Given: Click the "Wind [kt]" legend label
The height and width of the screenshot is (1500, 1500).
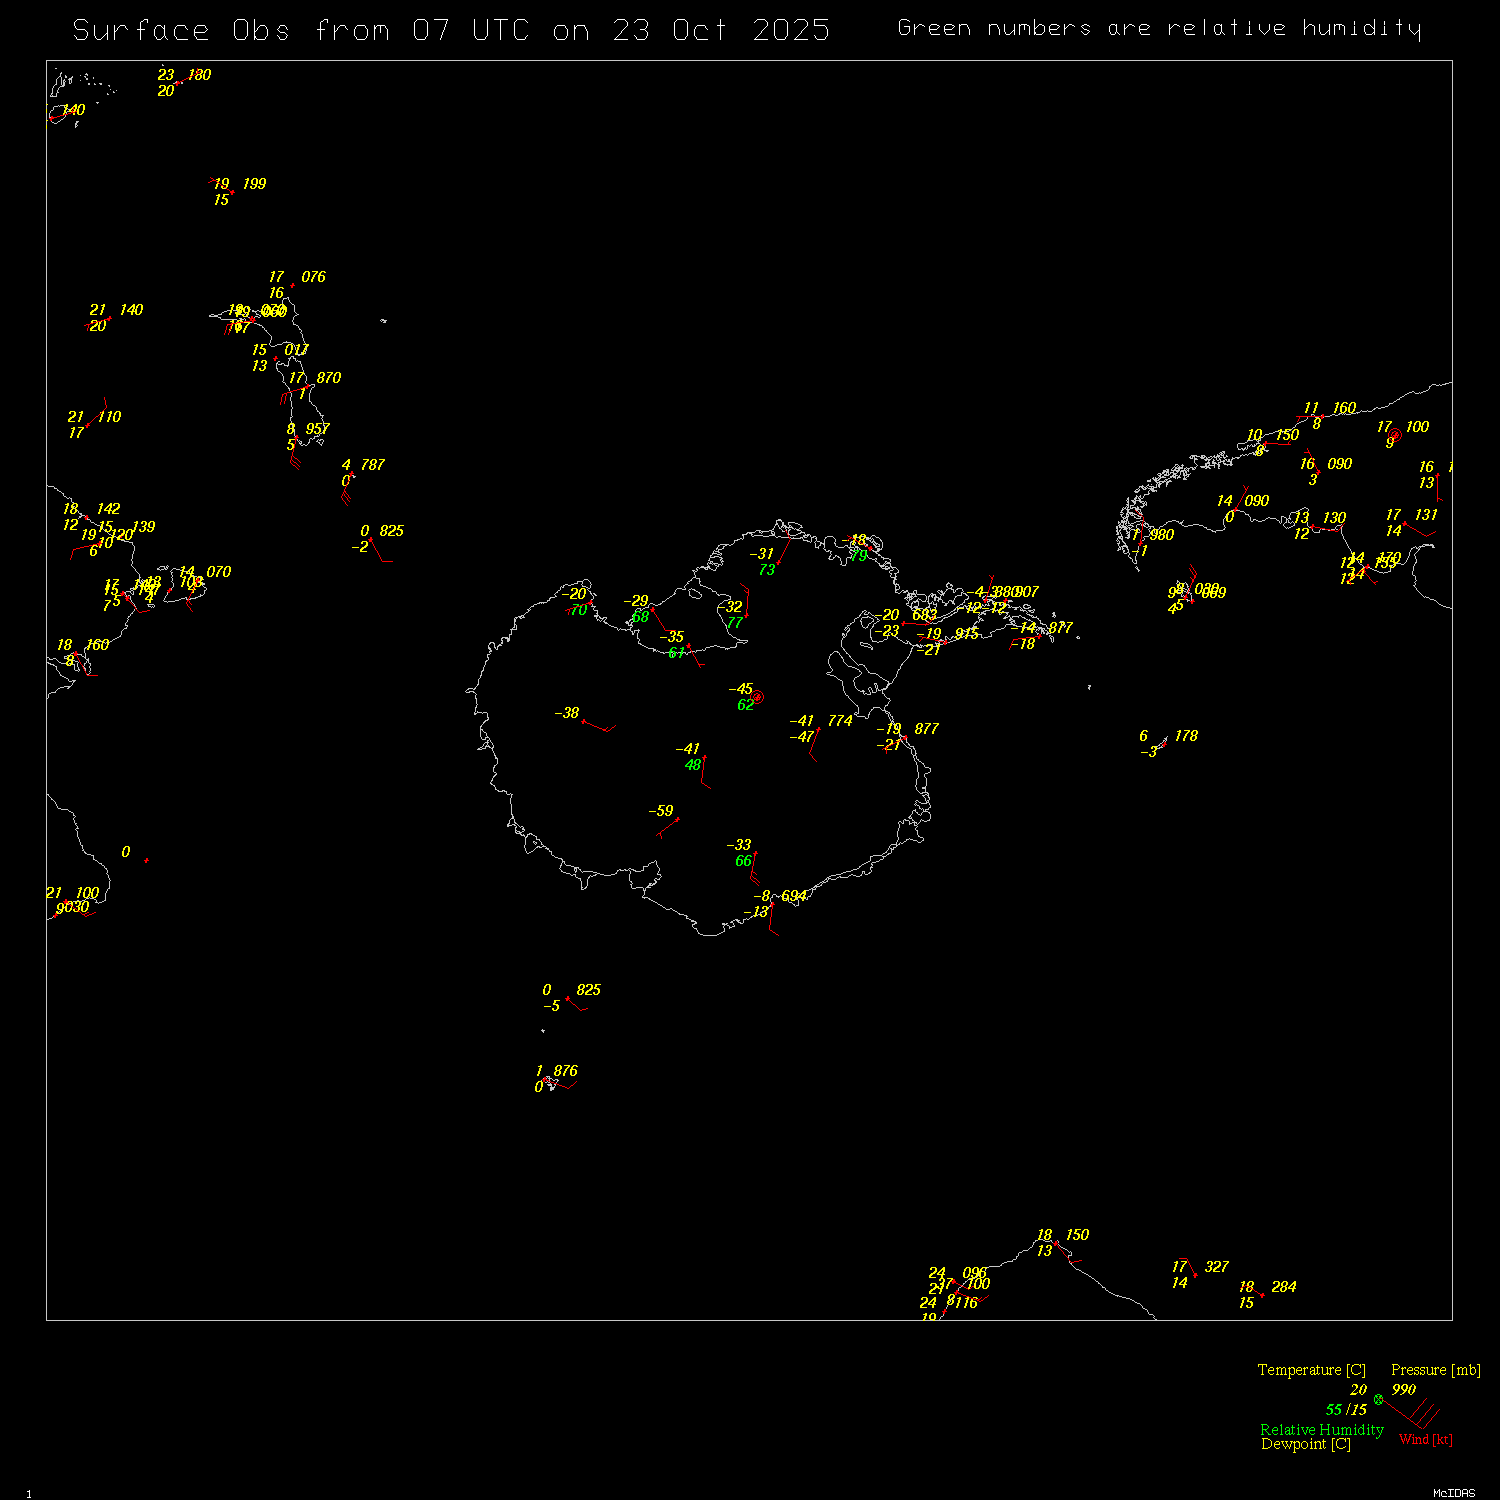Looking at the screenshot, I should click(x=1425, y=1439).
